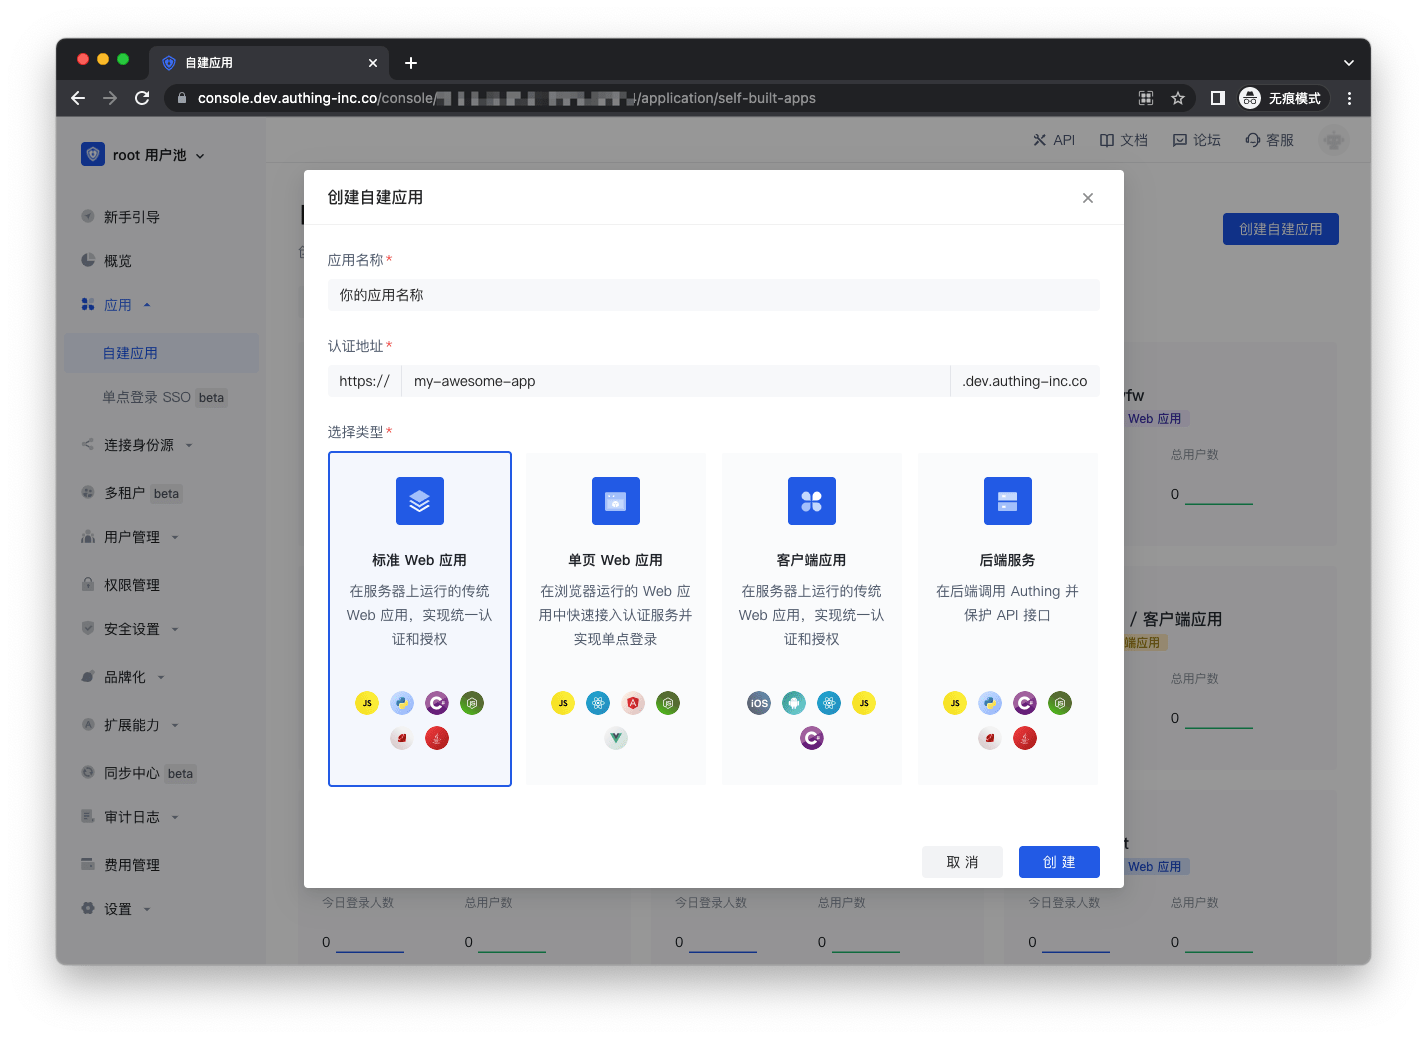Open the root 用户池 dropdown
The height and width of the screenshot is (1039, 1427).
[x=143, y=155]
